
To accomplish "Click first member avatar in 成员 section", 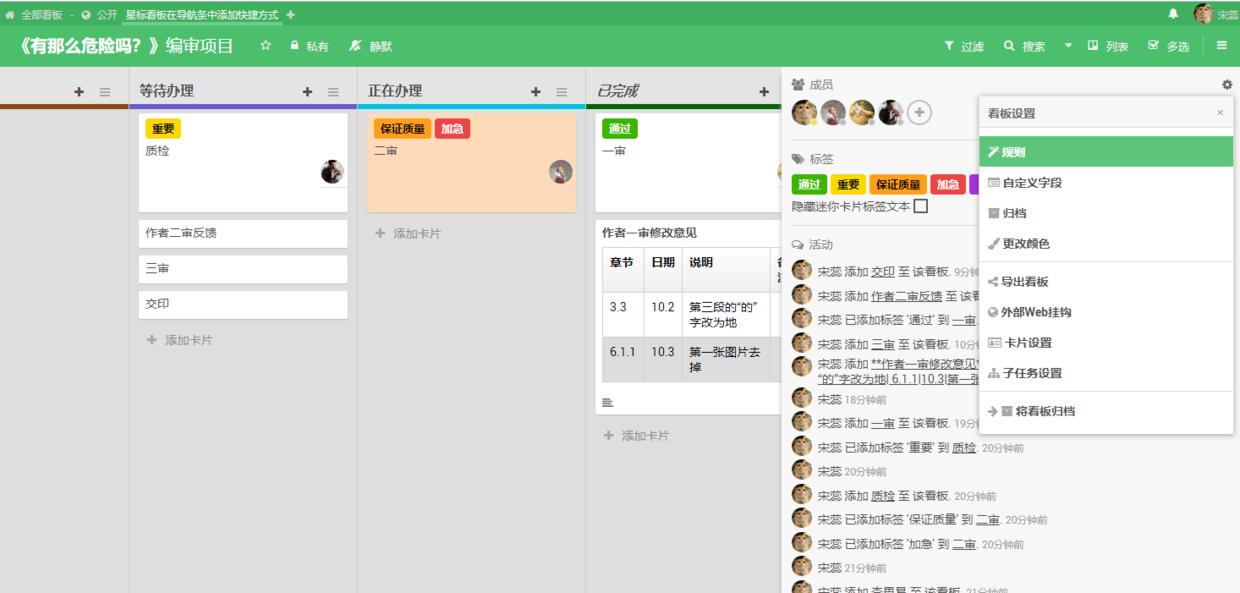I will coord(804,113).
